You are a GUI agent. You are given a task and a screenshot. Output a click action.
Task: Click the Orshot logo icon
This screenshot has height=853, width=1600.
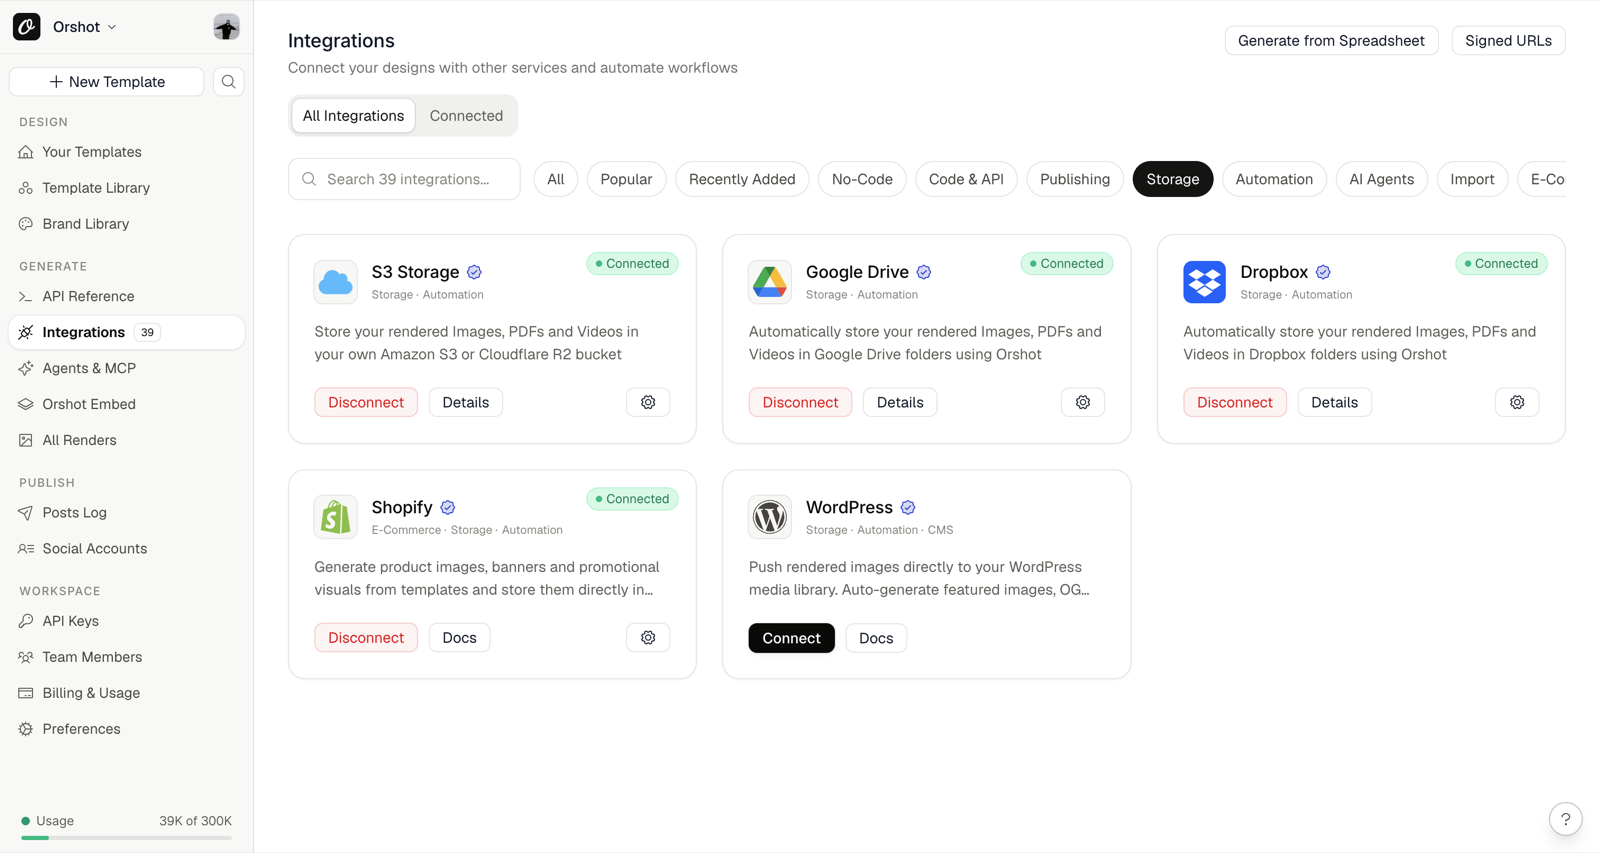27,27
